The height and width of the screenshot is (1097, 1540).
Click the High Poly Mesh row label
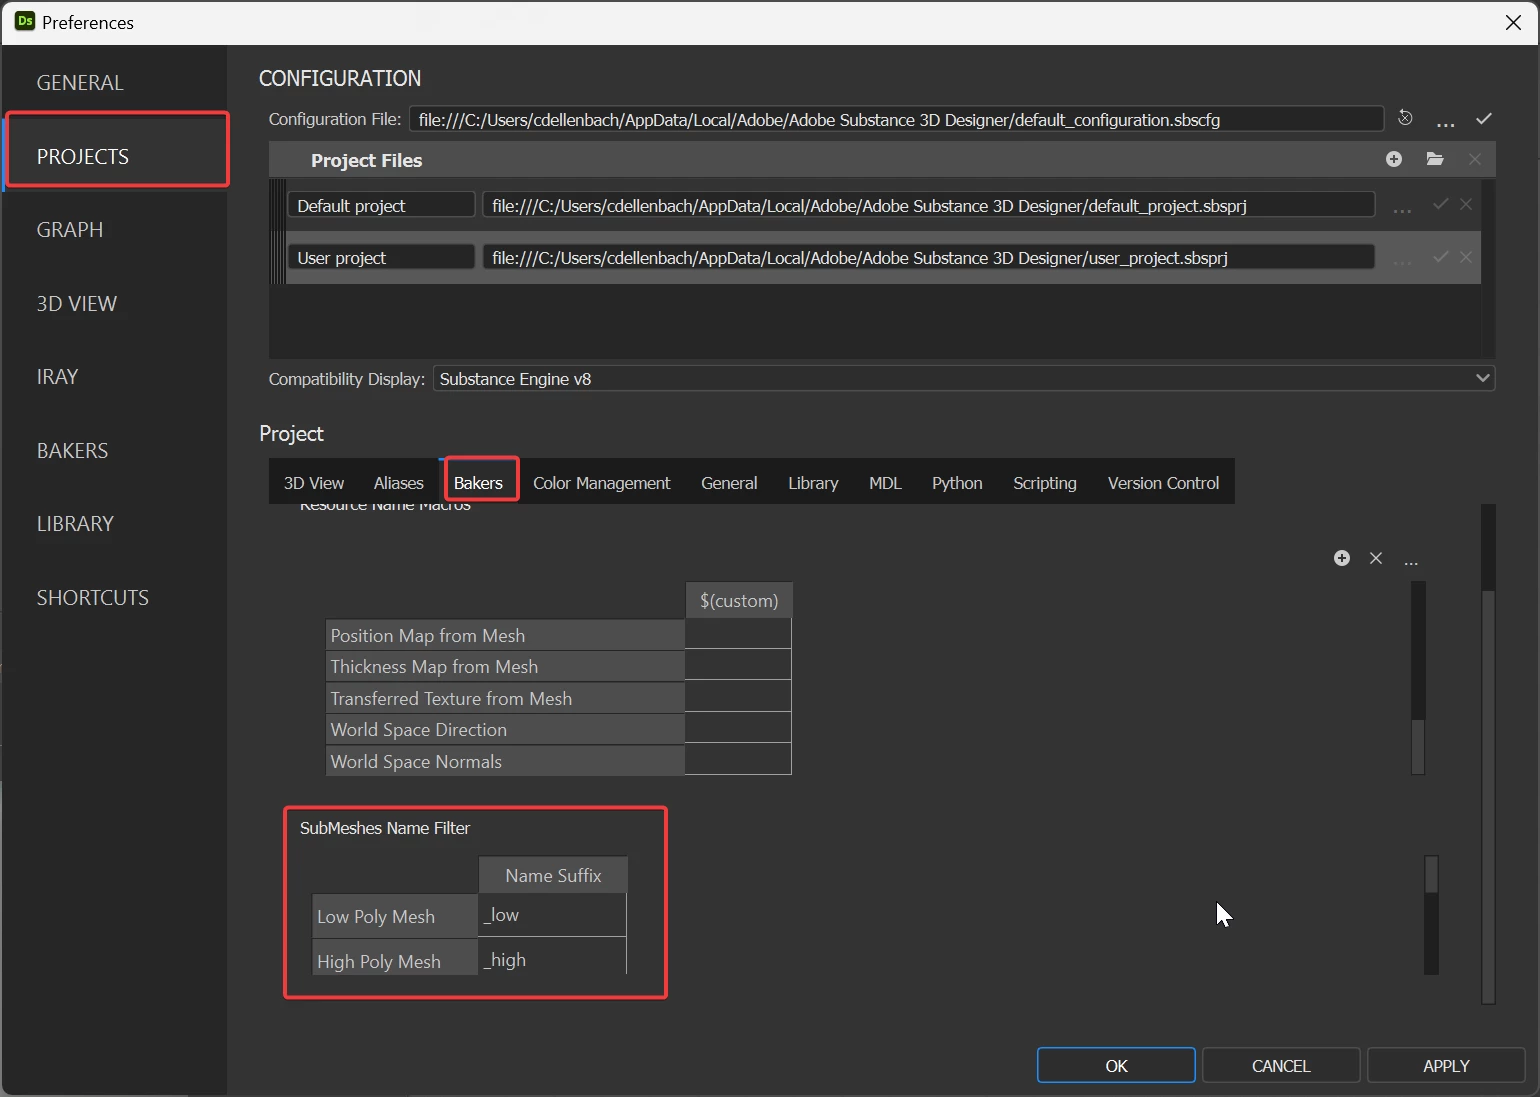(x=395, y=960)
